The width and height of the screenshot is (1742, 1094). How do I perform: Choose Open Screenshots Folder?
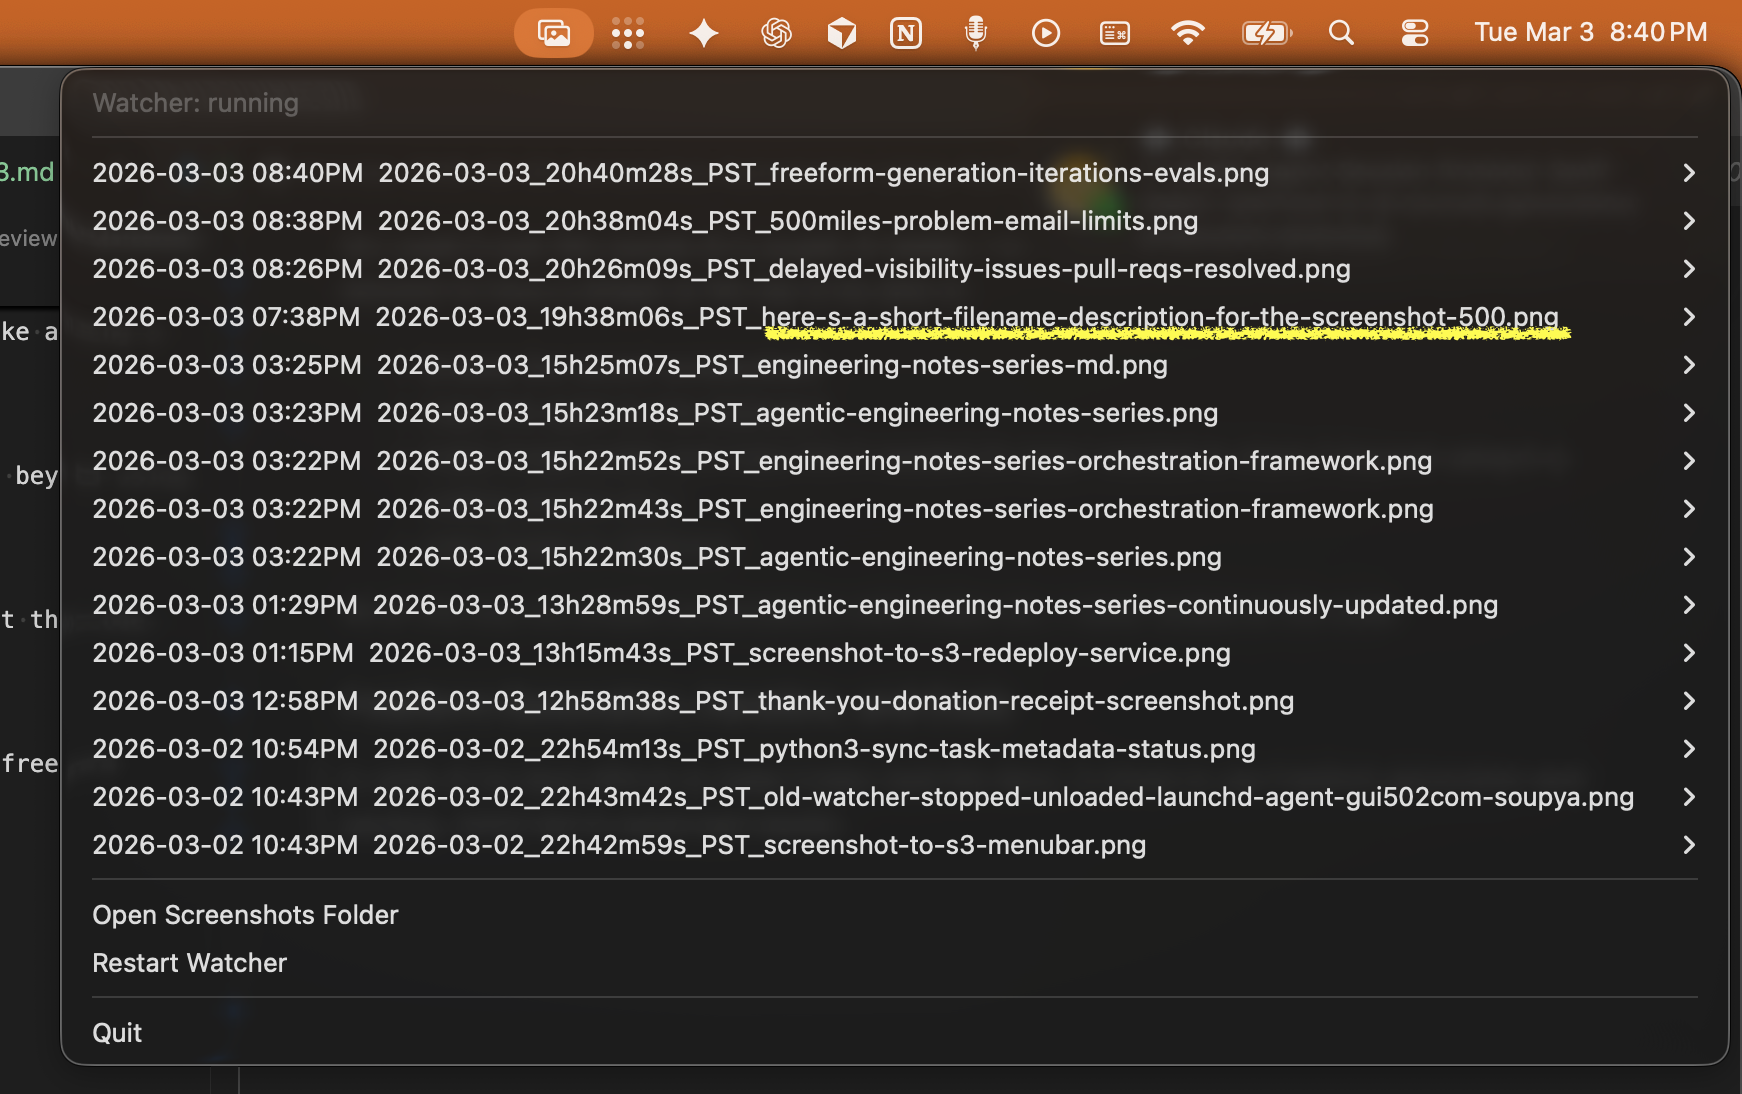click(245, 914)
